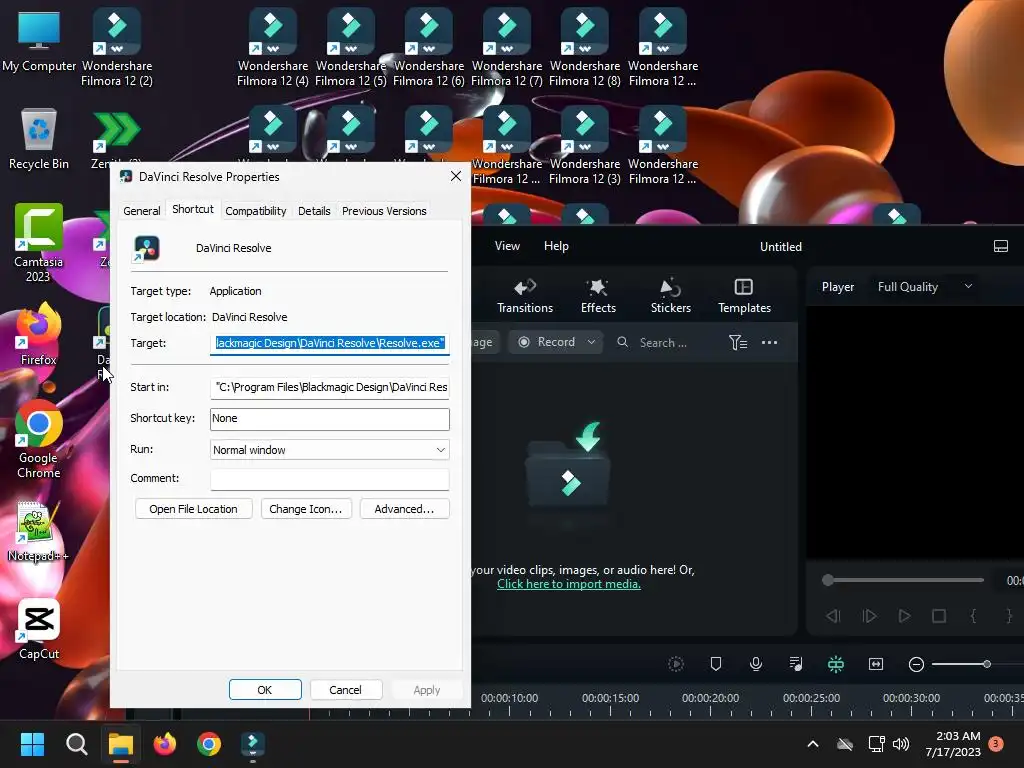Open File Explorer from the taskbar
Viewport: 1024px width, 768px height.
pyautogui.click(x=121, y=744)
